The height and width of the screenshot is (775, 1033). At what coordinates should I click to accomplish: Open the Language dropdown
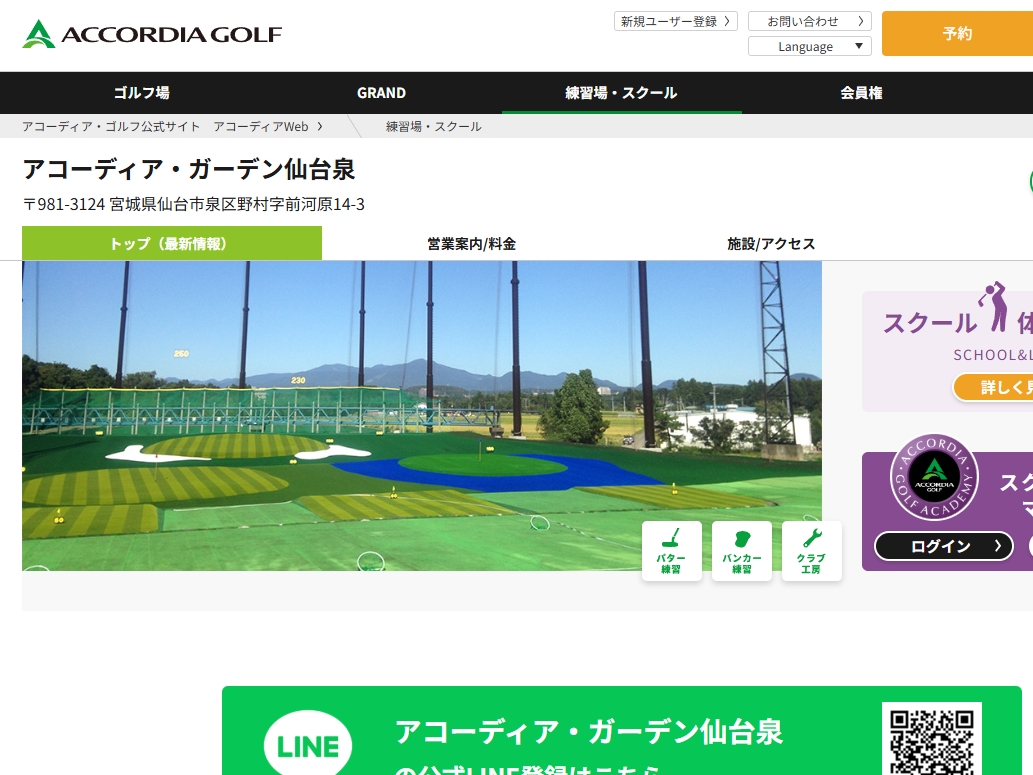pos(810,45)
